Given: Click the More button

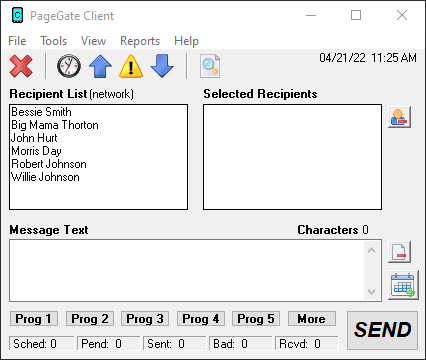Looking at the screenshot, I should click(x=312, y=319).
